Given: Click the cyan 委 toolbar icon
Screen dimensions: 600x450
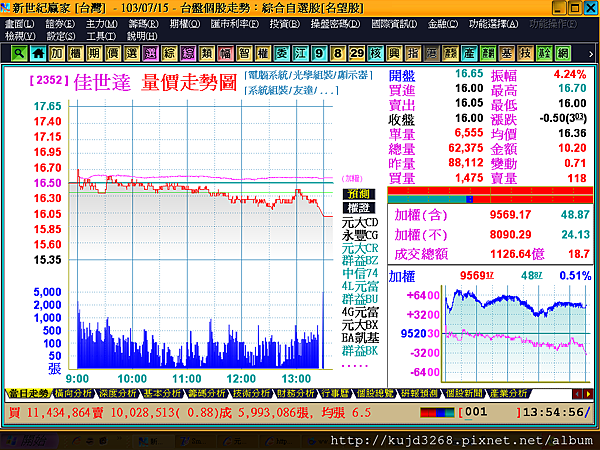Looking at the screenshot, I should pyautogui.click(x=281, y=53).
